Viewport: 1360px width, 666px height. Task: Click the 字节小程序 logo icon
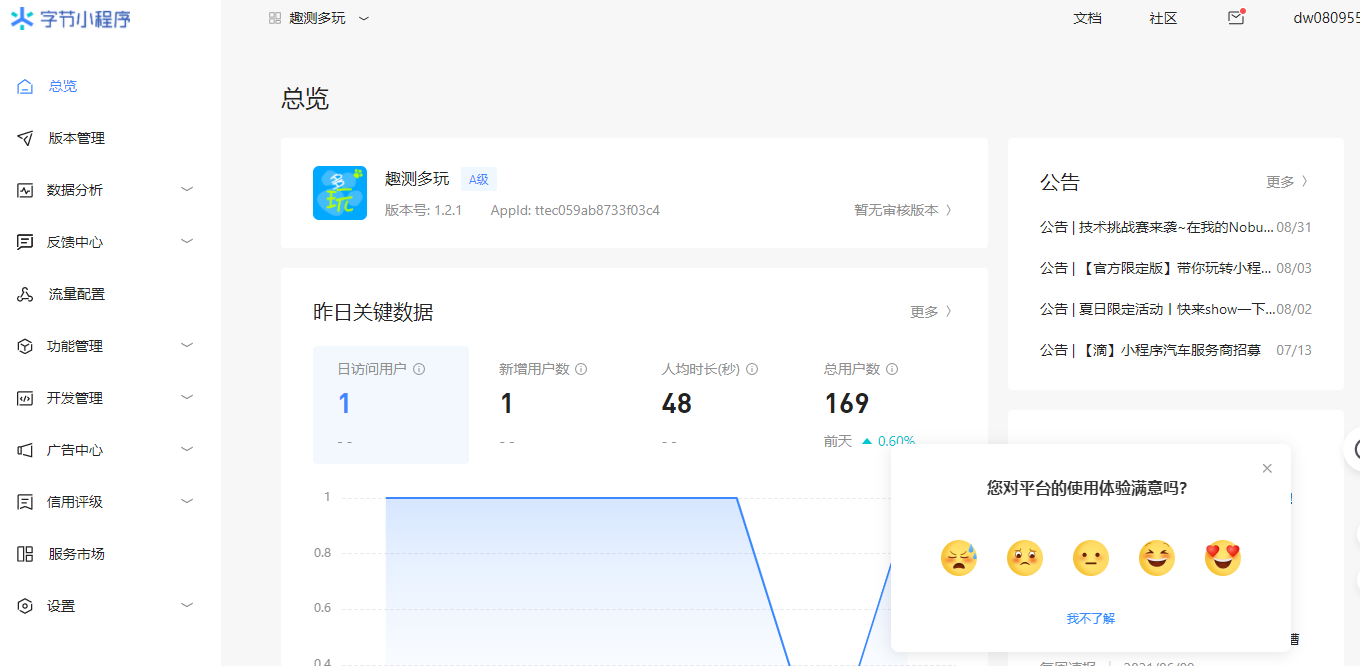tap(22, 19)
